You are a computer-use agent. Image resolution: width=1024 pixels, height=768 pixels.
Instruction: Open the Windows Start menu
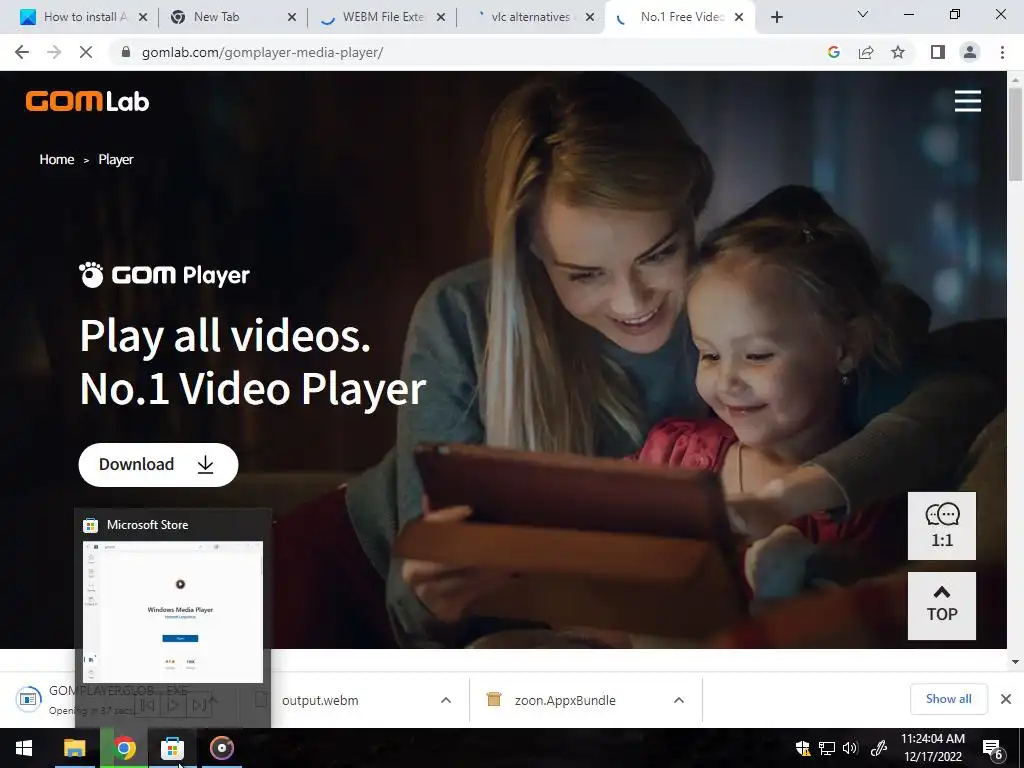click(24, 748)
